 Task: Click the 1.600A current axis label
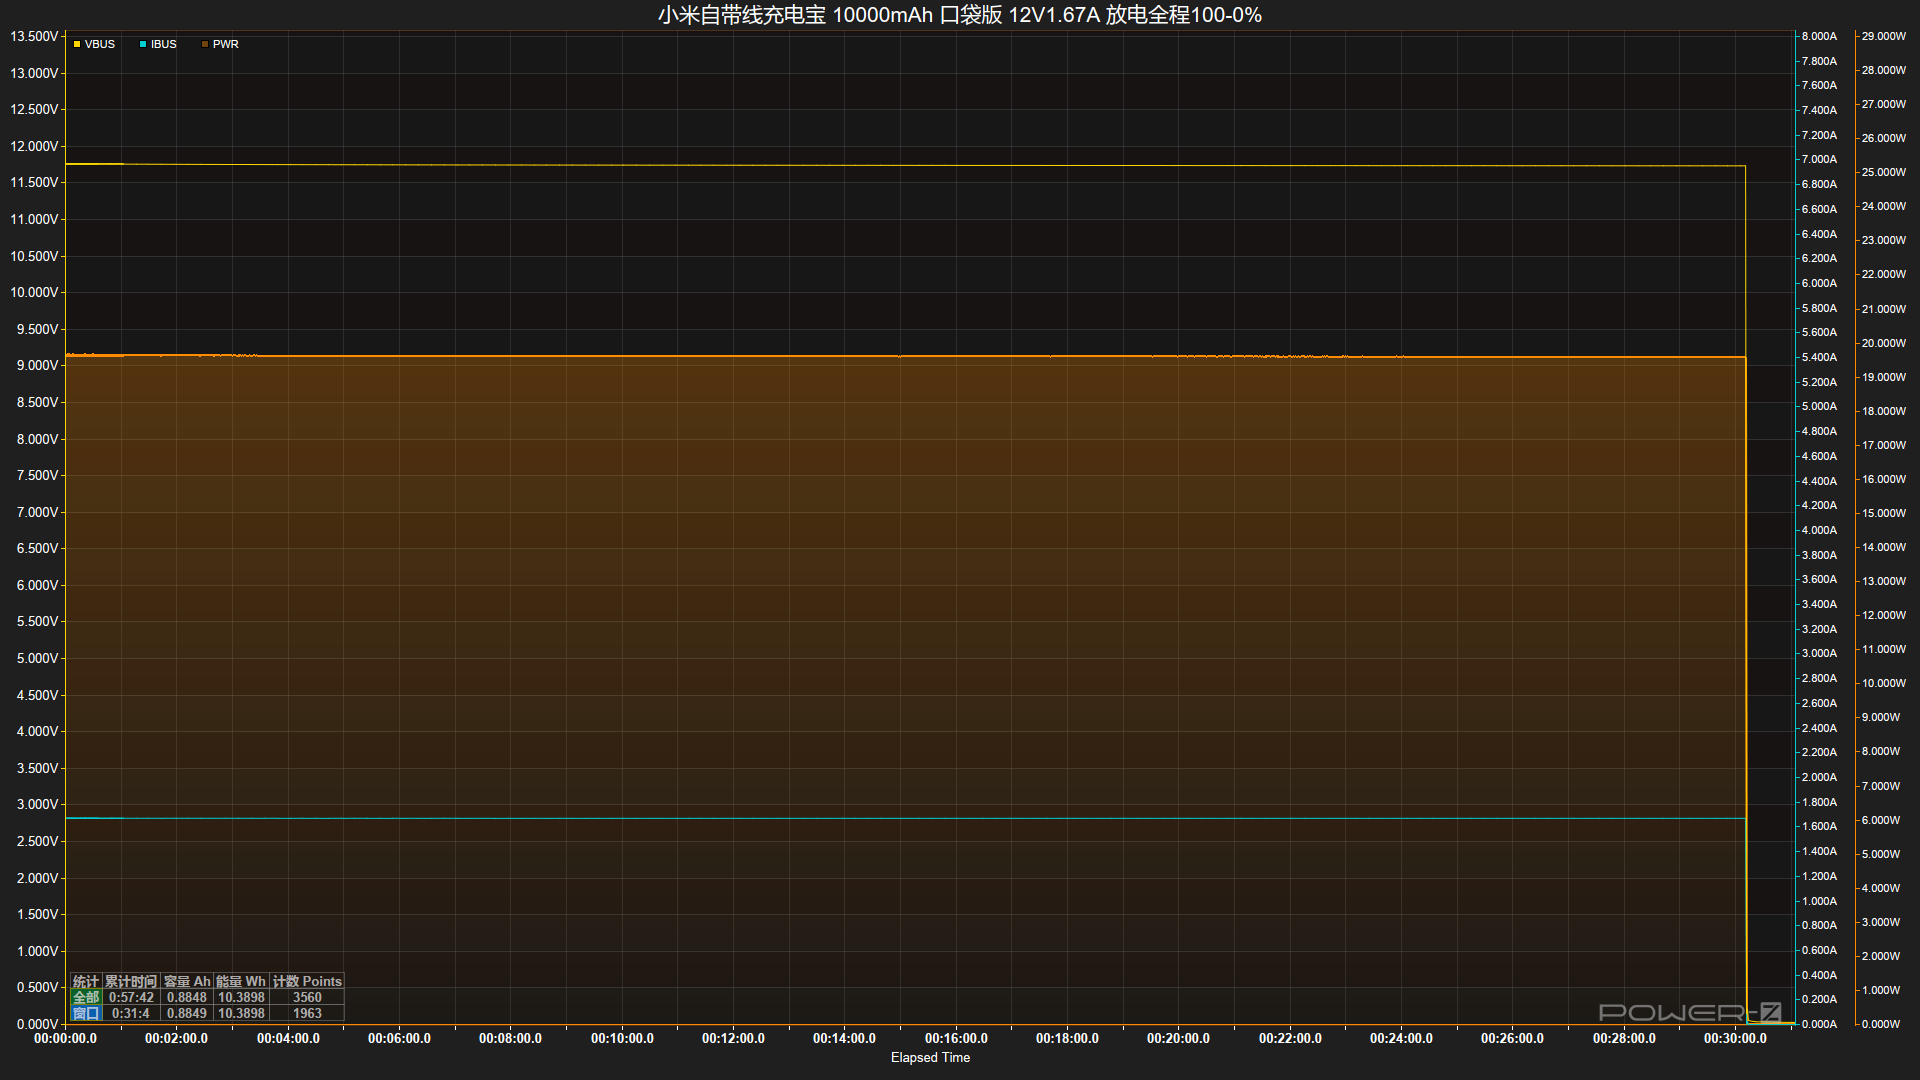1819,826
